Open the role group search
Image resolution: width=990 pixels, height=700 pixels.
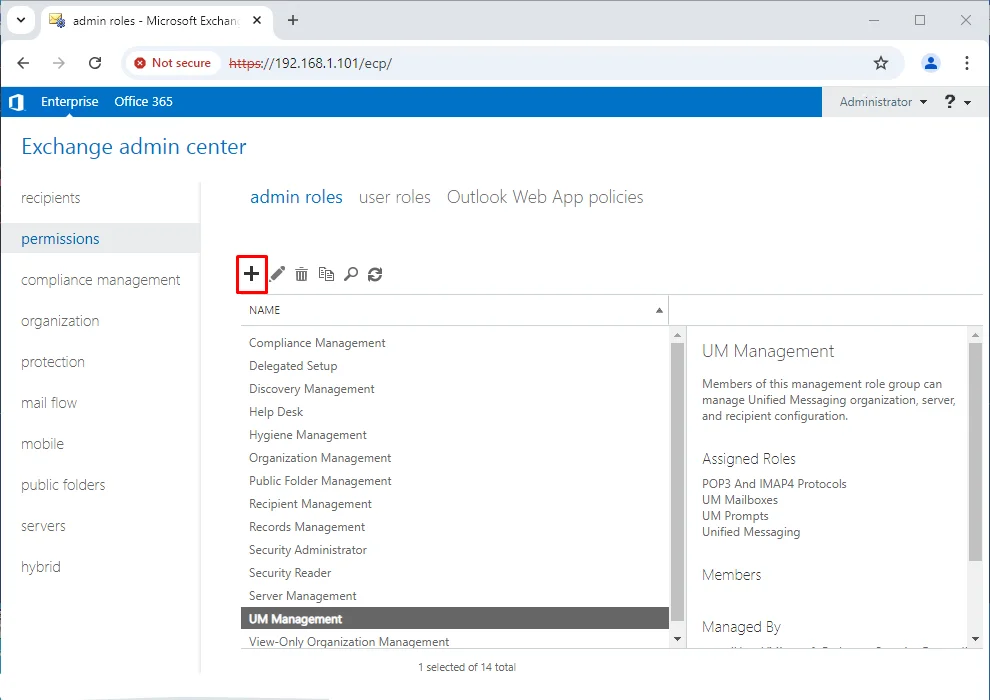click(350, 274)
